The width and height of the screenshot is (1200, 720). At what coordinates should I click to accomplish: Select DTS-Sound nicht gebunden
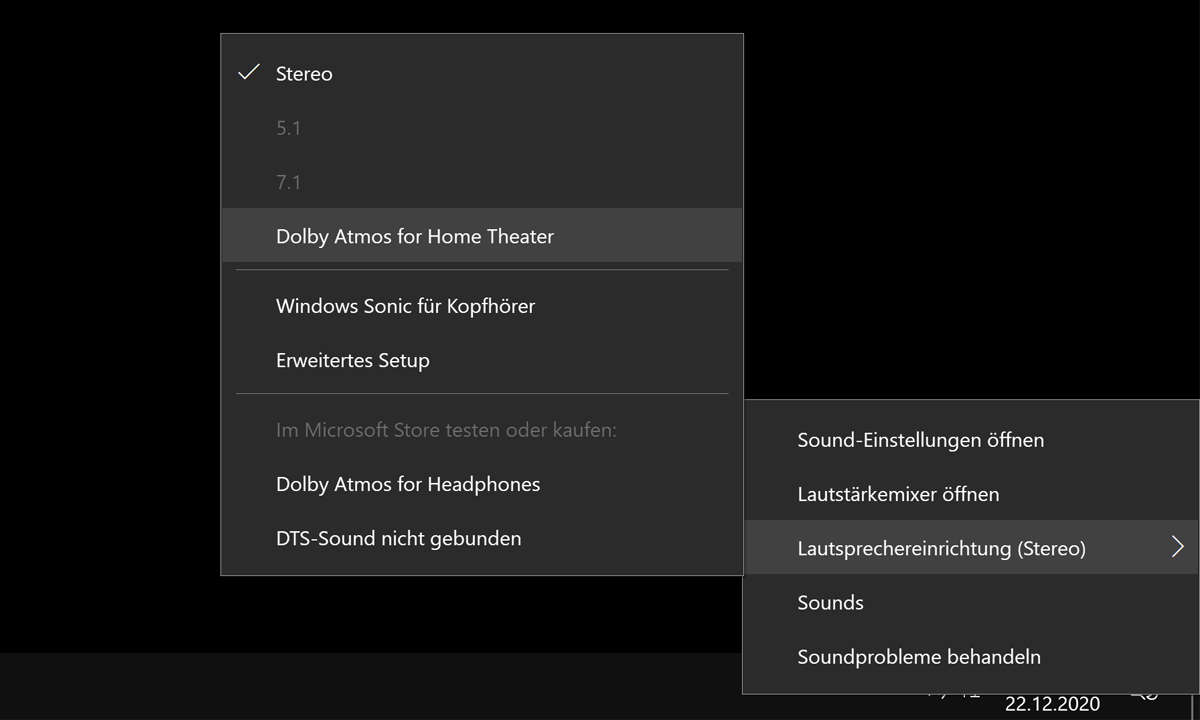click(x=482, y=538)
